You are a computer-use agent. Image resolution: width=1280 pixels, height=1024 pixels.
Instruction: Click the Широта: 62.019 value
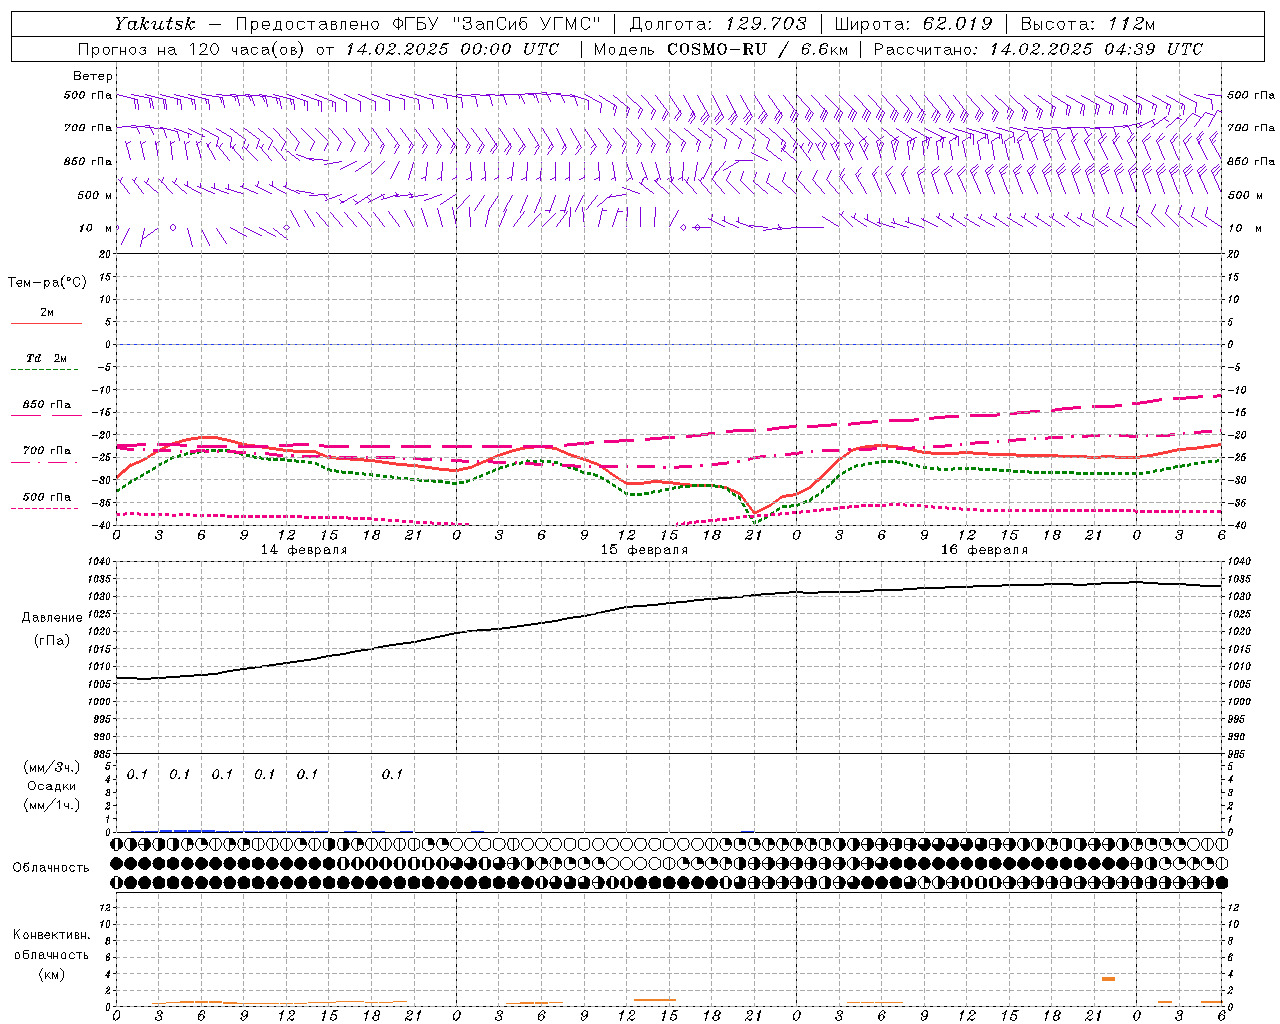click(x=913, y=23)
